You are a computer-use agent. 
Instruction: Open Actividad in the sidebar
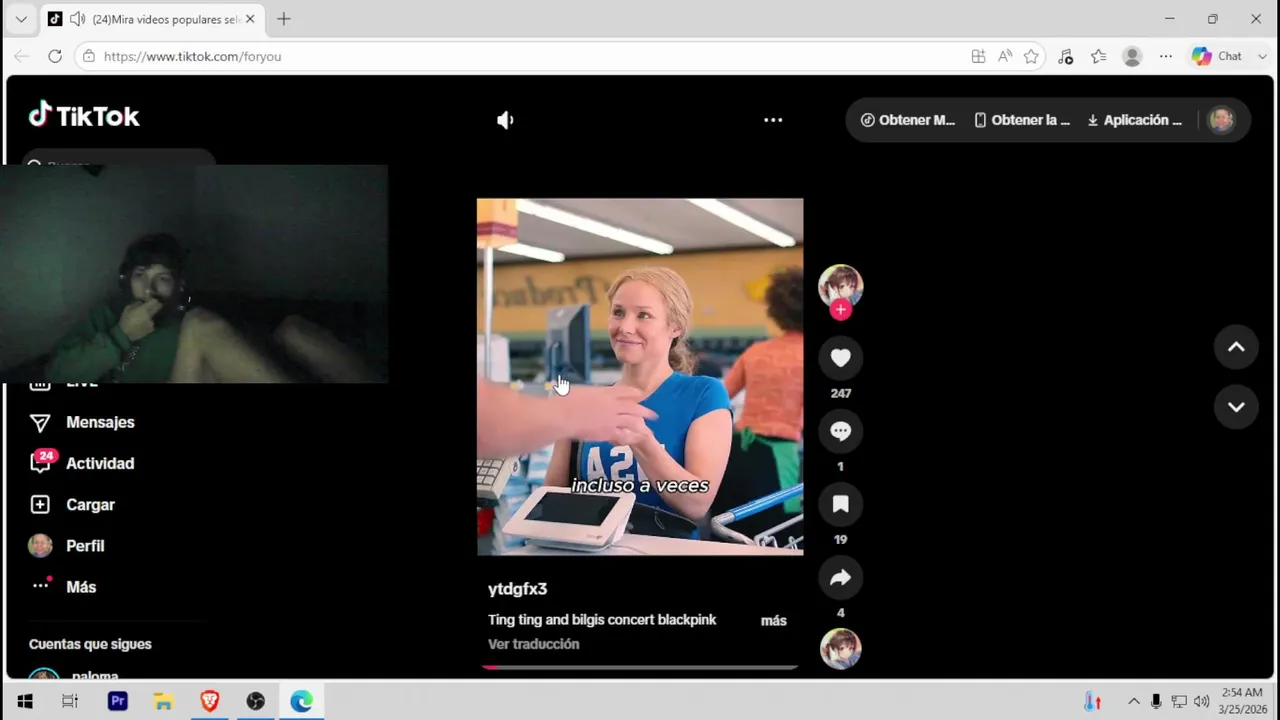100,463
